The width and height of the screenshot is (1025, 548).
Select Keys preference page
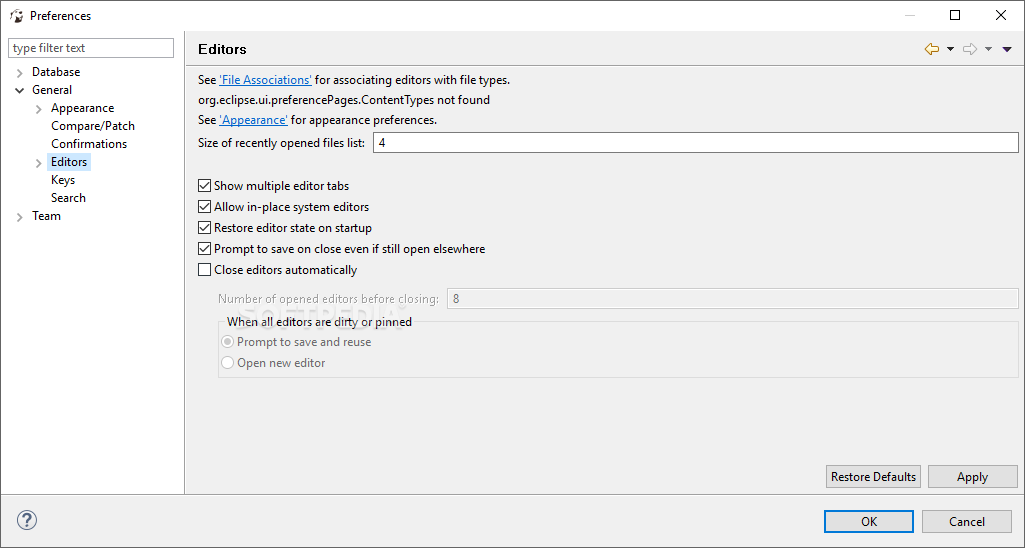point(63,180)
